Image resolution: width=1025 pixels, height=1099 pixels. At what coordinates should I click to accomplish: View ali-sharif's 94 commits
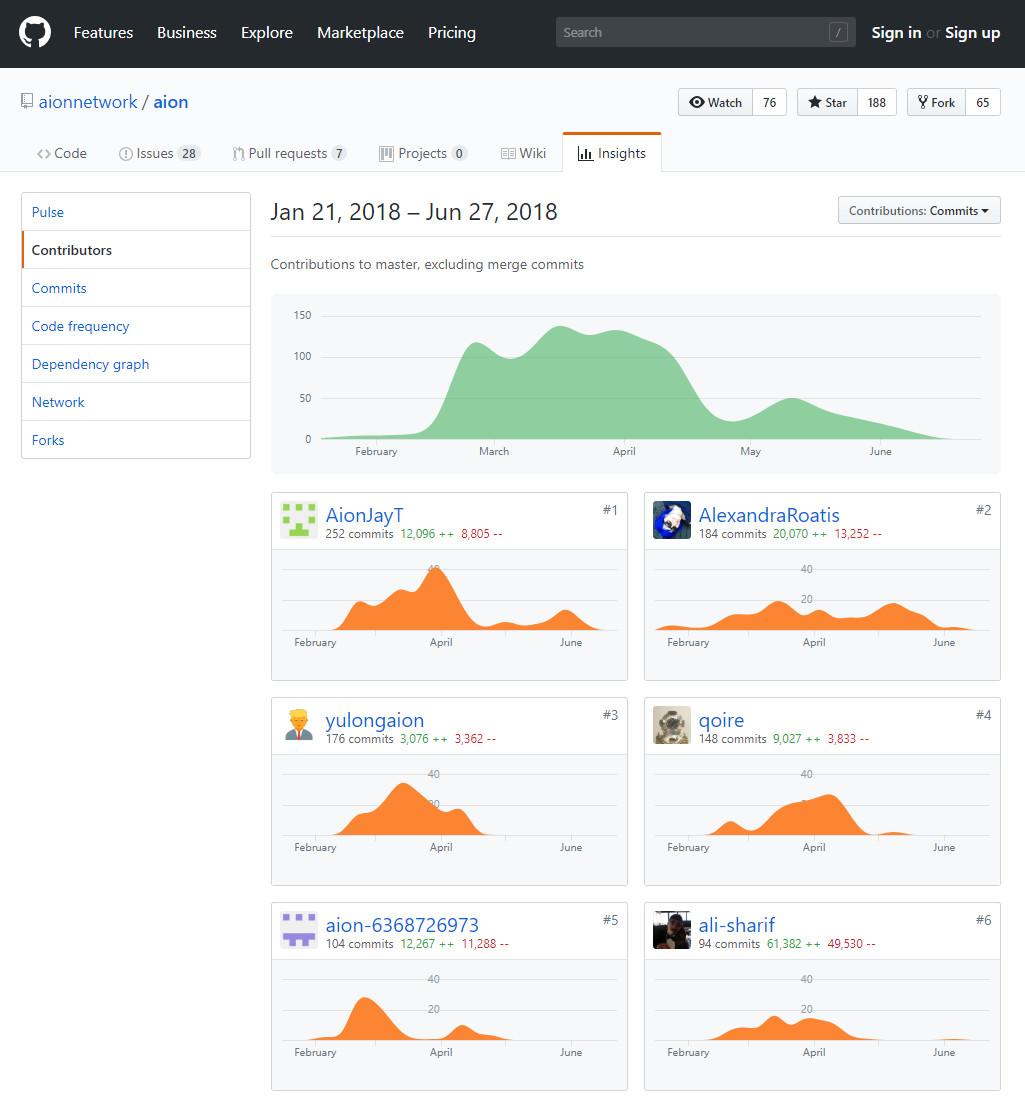coord(729,944)
